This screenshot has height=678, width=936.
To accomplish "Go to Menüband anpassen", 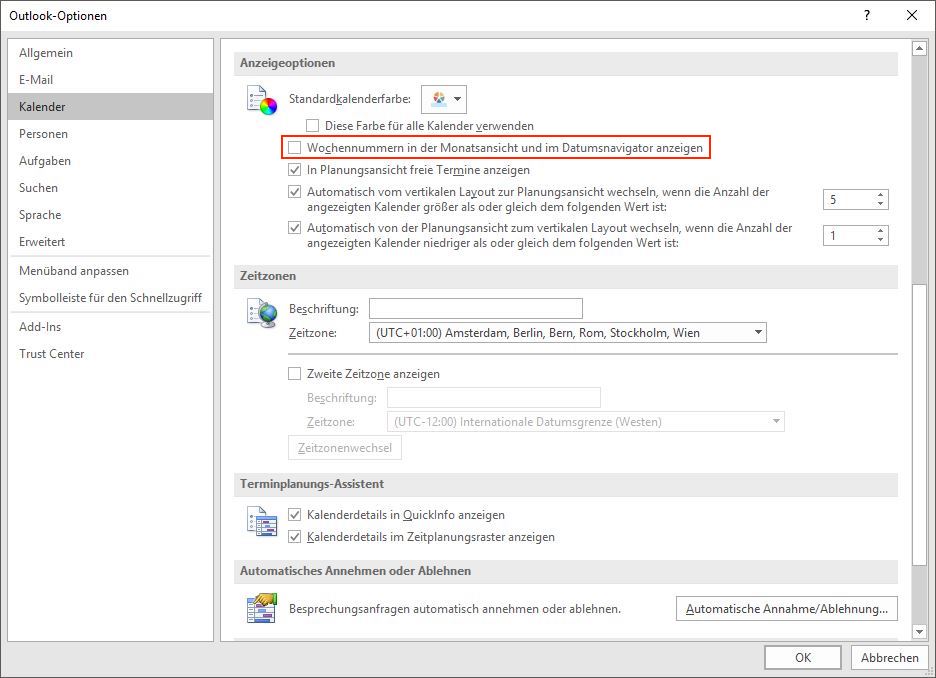I will click(110, 271).
